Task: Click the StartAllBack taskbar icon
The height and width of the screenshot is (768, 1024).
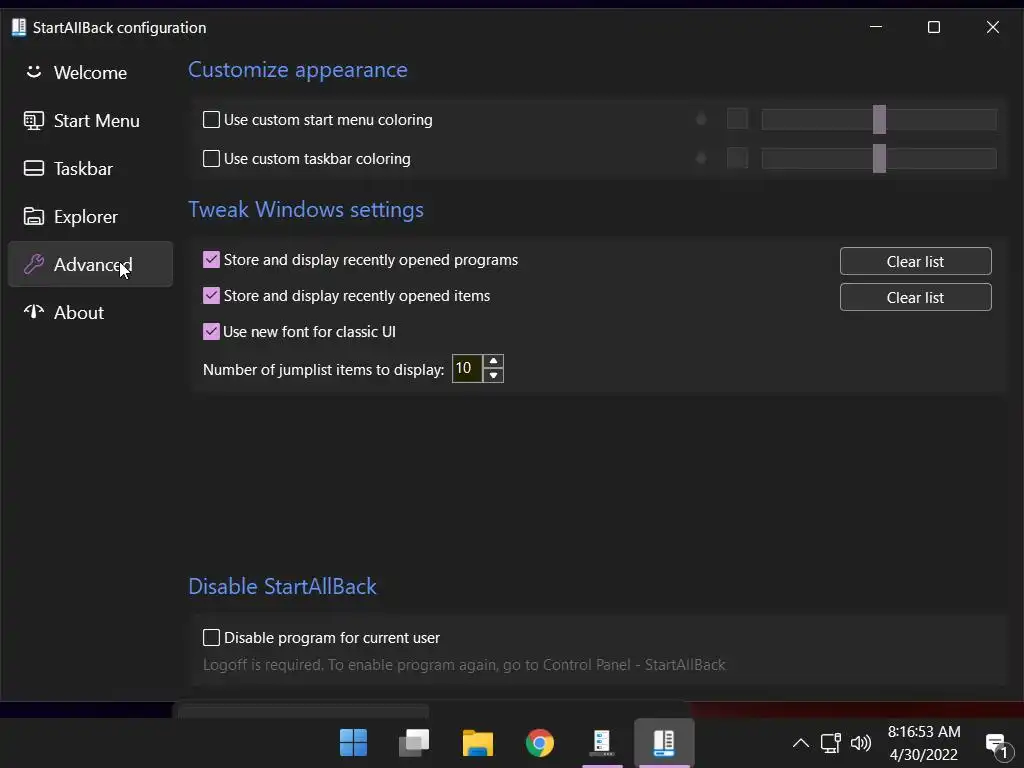Action: pos(664,743)
